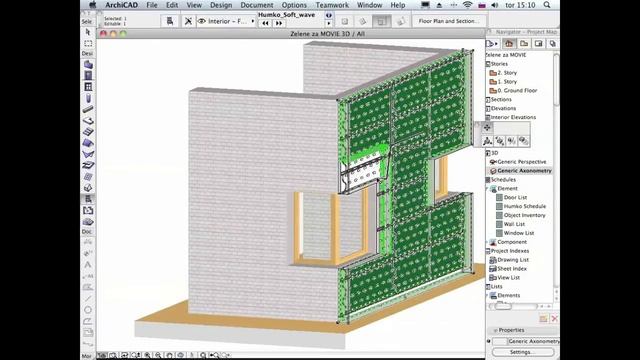Switch Navigator to Publisher Sets tab
The image size is (640, 360).
(x=553, y=44)
